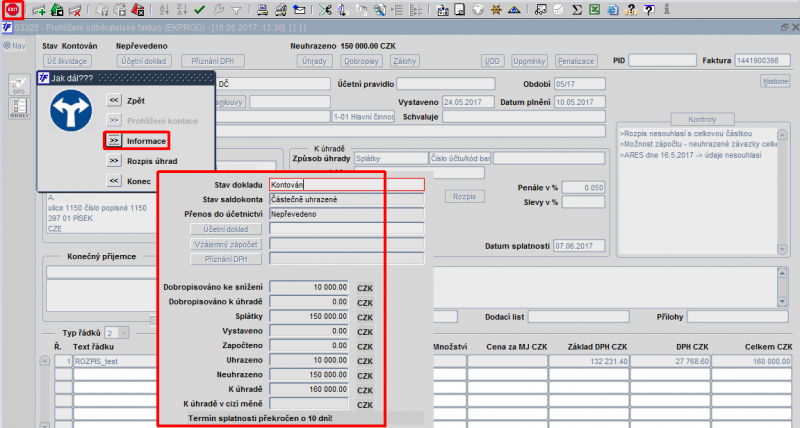Click the envelope send mail icon
This screenshot has width=800, height=428.
(x=299, y=10)
